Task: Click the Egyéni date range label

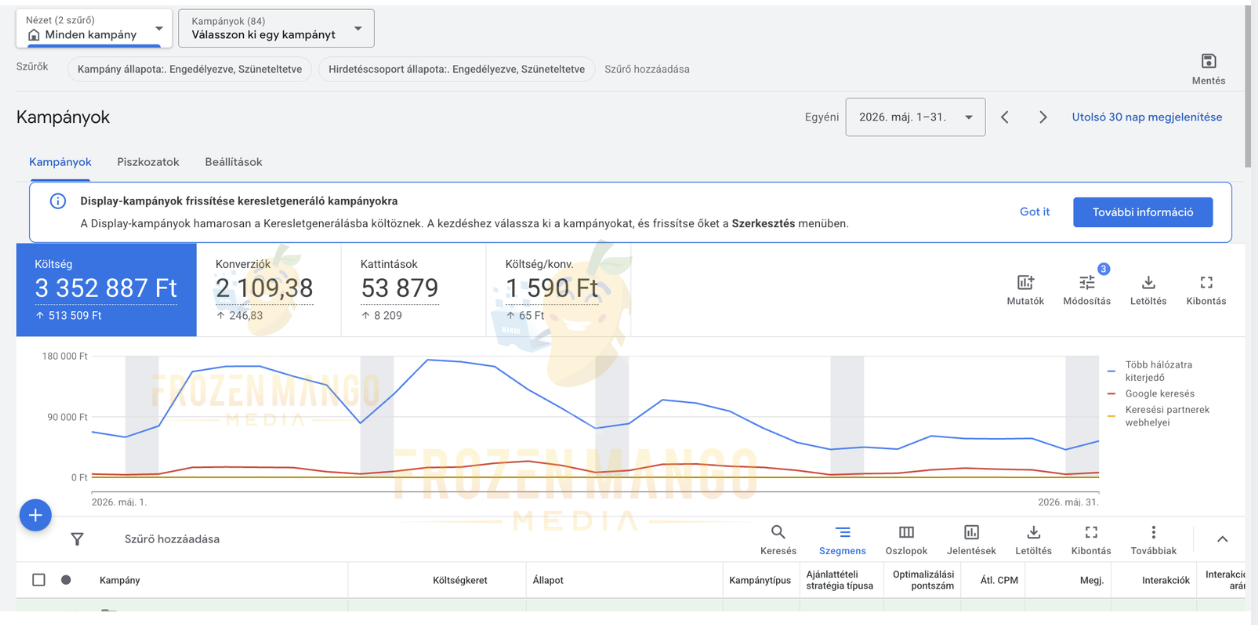Action: click(x=822, y=117)
